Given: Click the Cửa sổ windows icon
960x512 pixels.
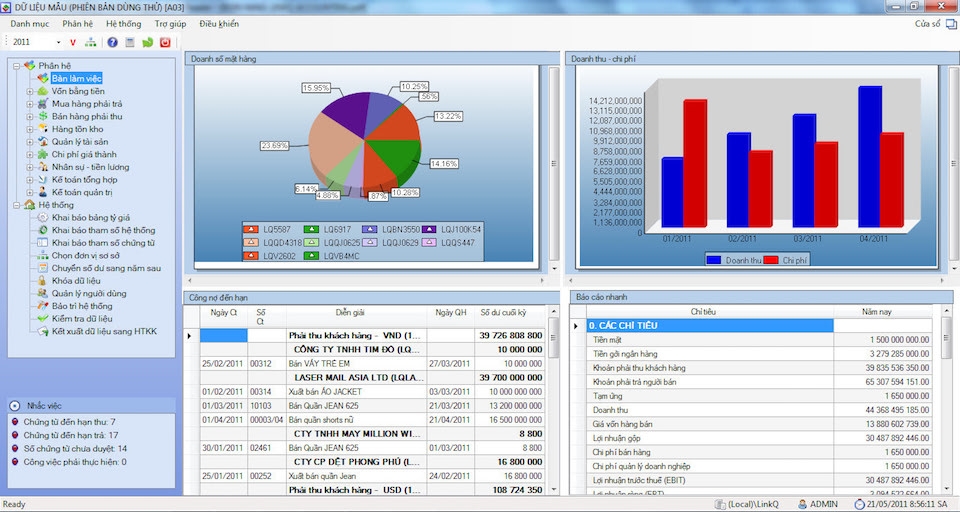Looking at the screenshot, I should point(950,24).
